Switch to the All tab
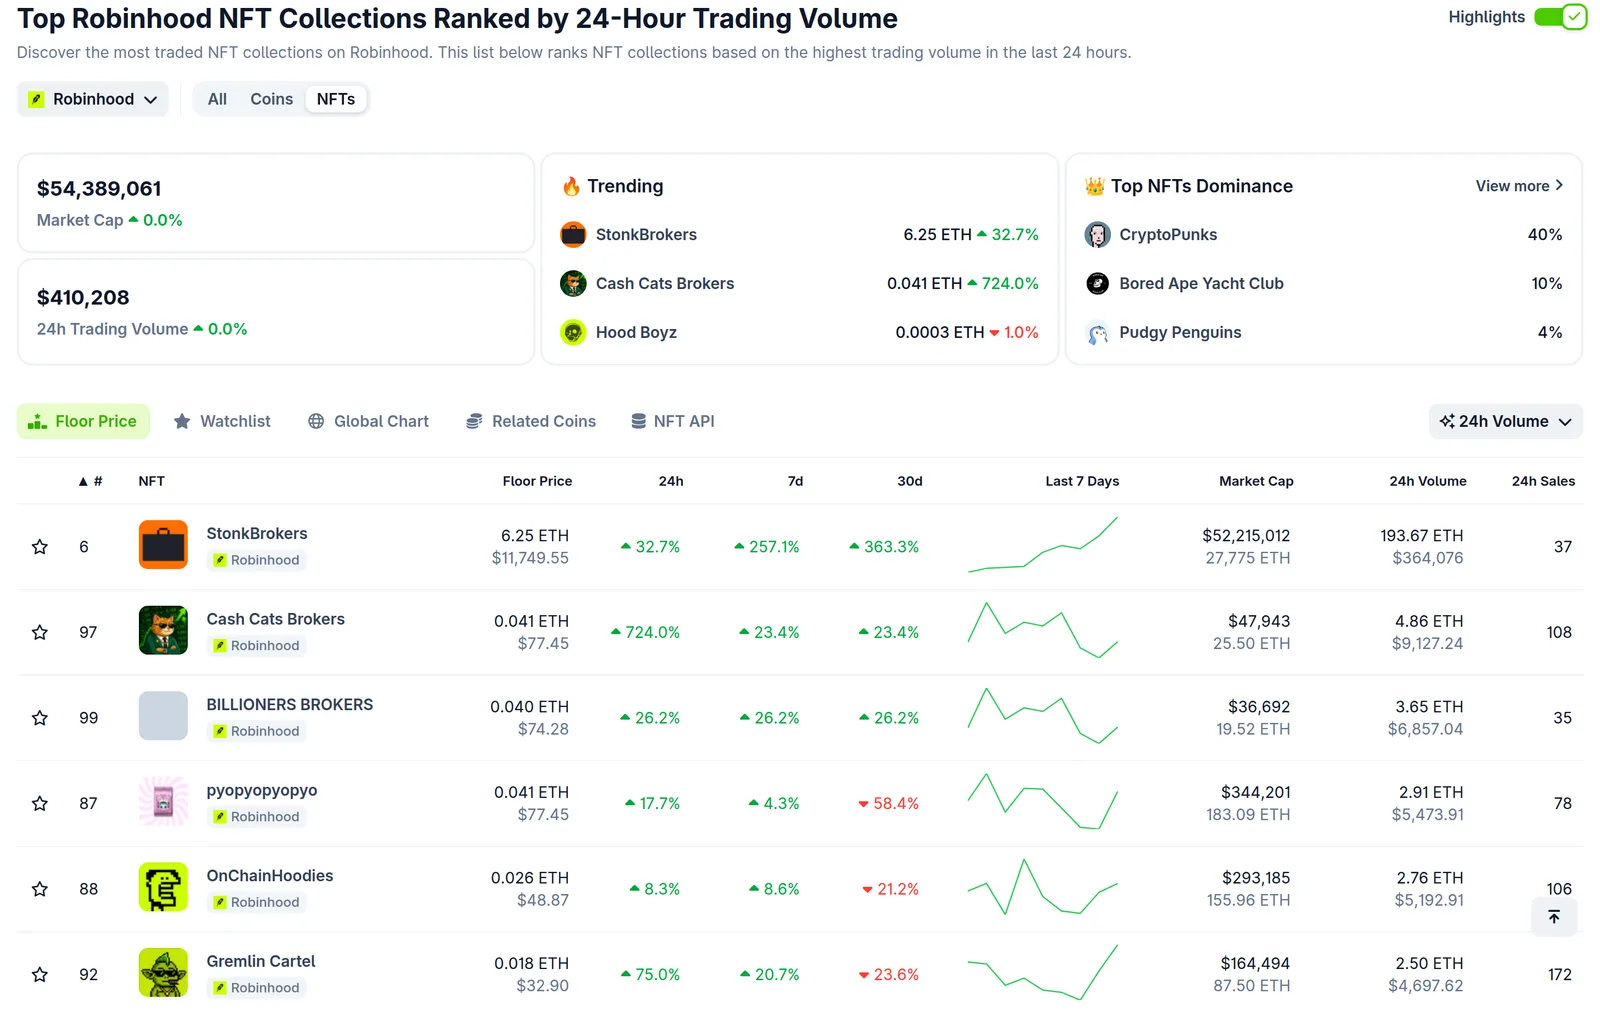Image resolution: width=1600 pixels, height=1017 pixels. [217, 99]
